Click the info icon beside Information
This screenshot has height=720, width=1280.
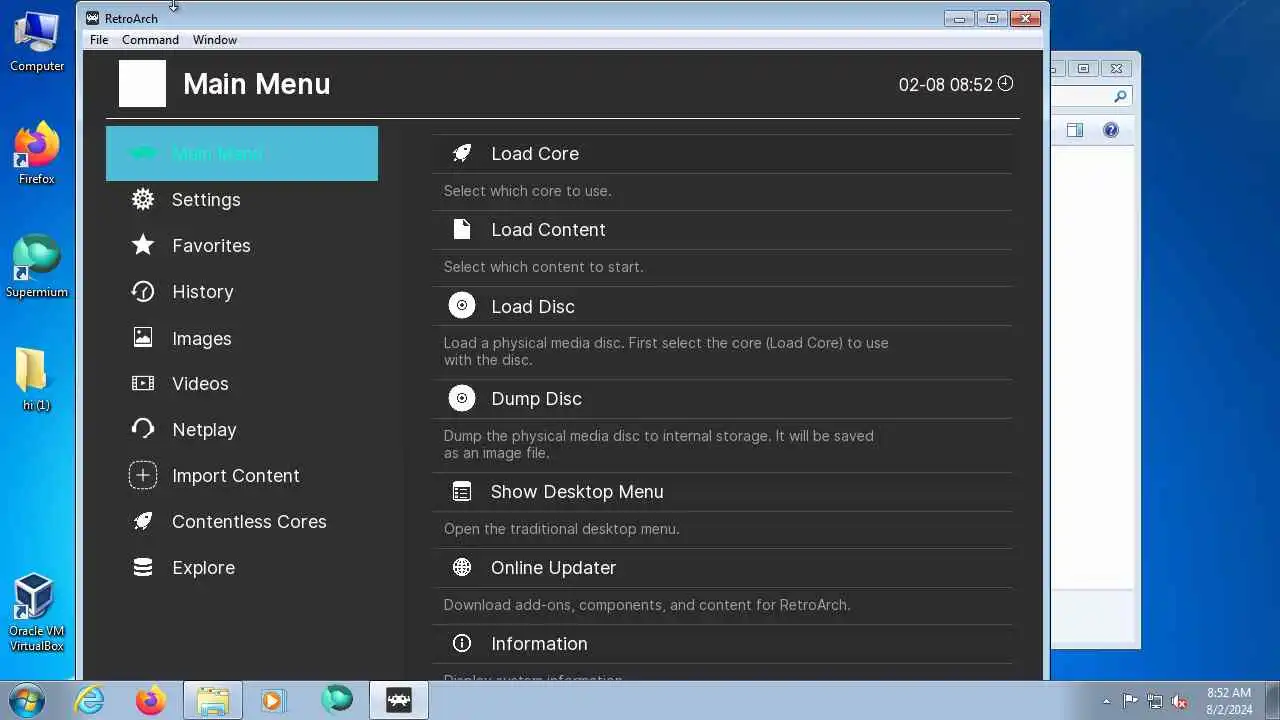pyautogui.click(x=461, y=643)
